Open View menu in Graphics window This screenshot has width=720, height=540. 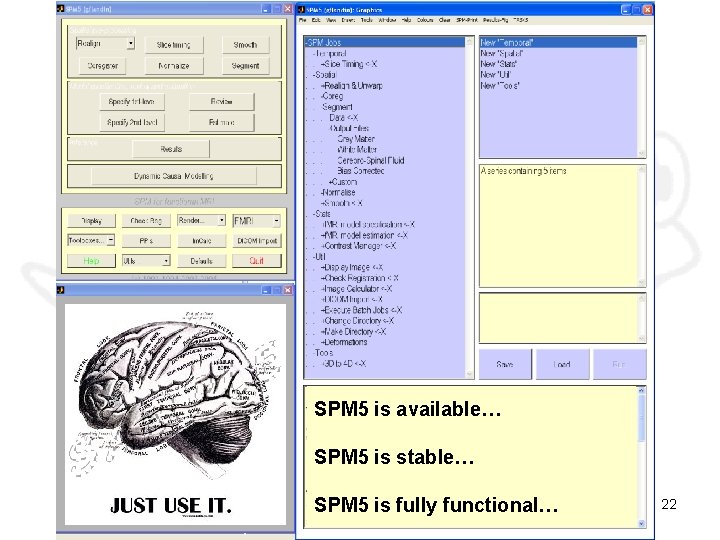tap(331, 20)
